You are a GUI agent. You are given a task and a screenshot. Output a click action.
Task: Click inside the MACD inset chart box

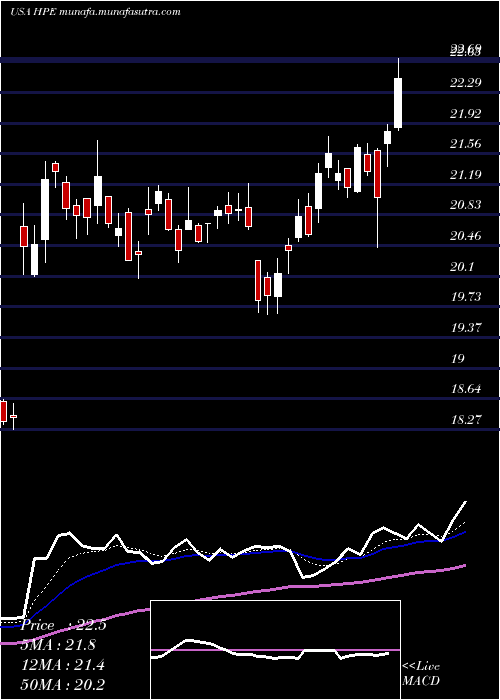275,650
